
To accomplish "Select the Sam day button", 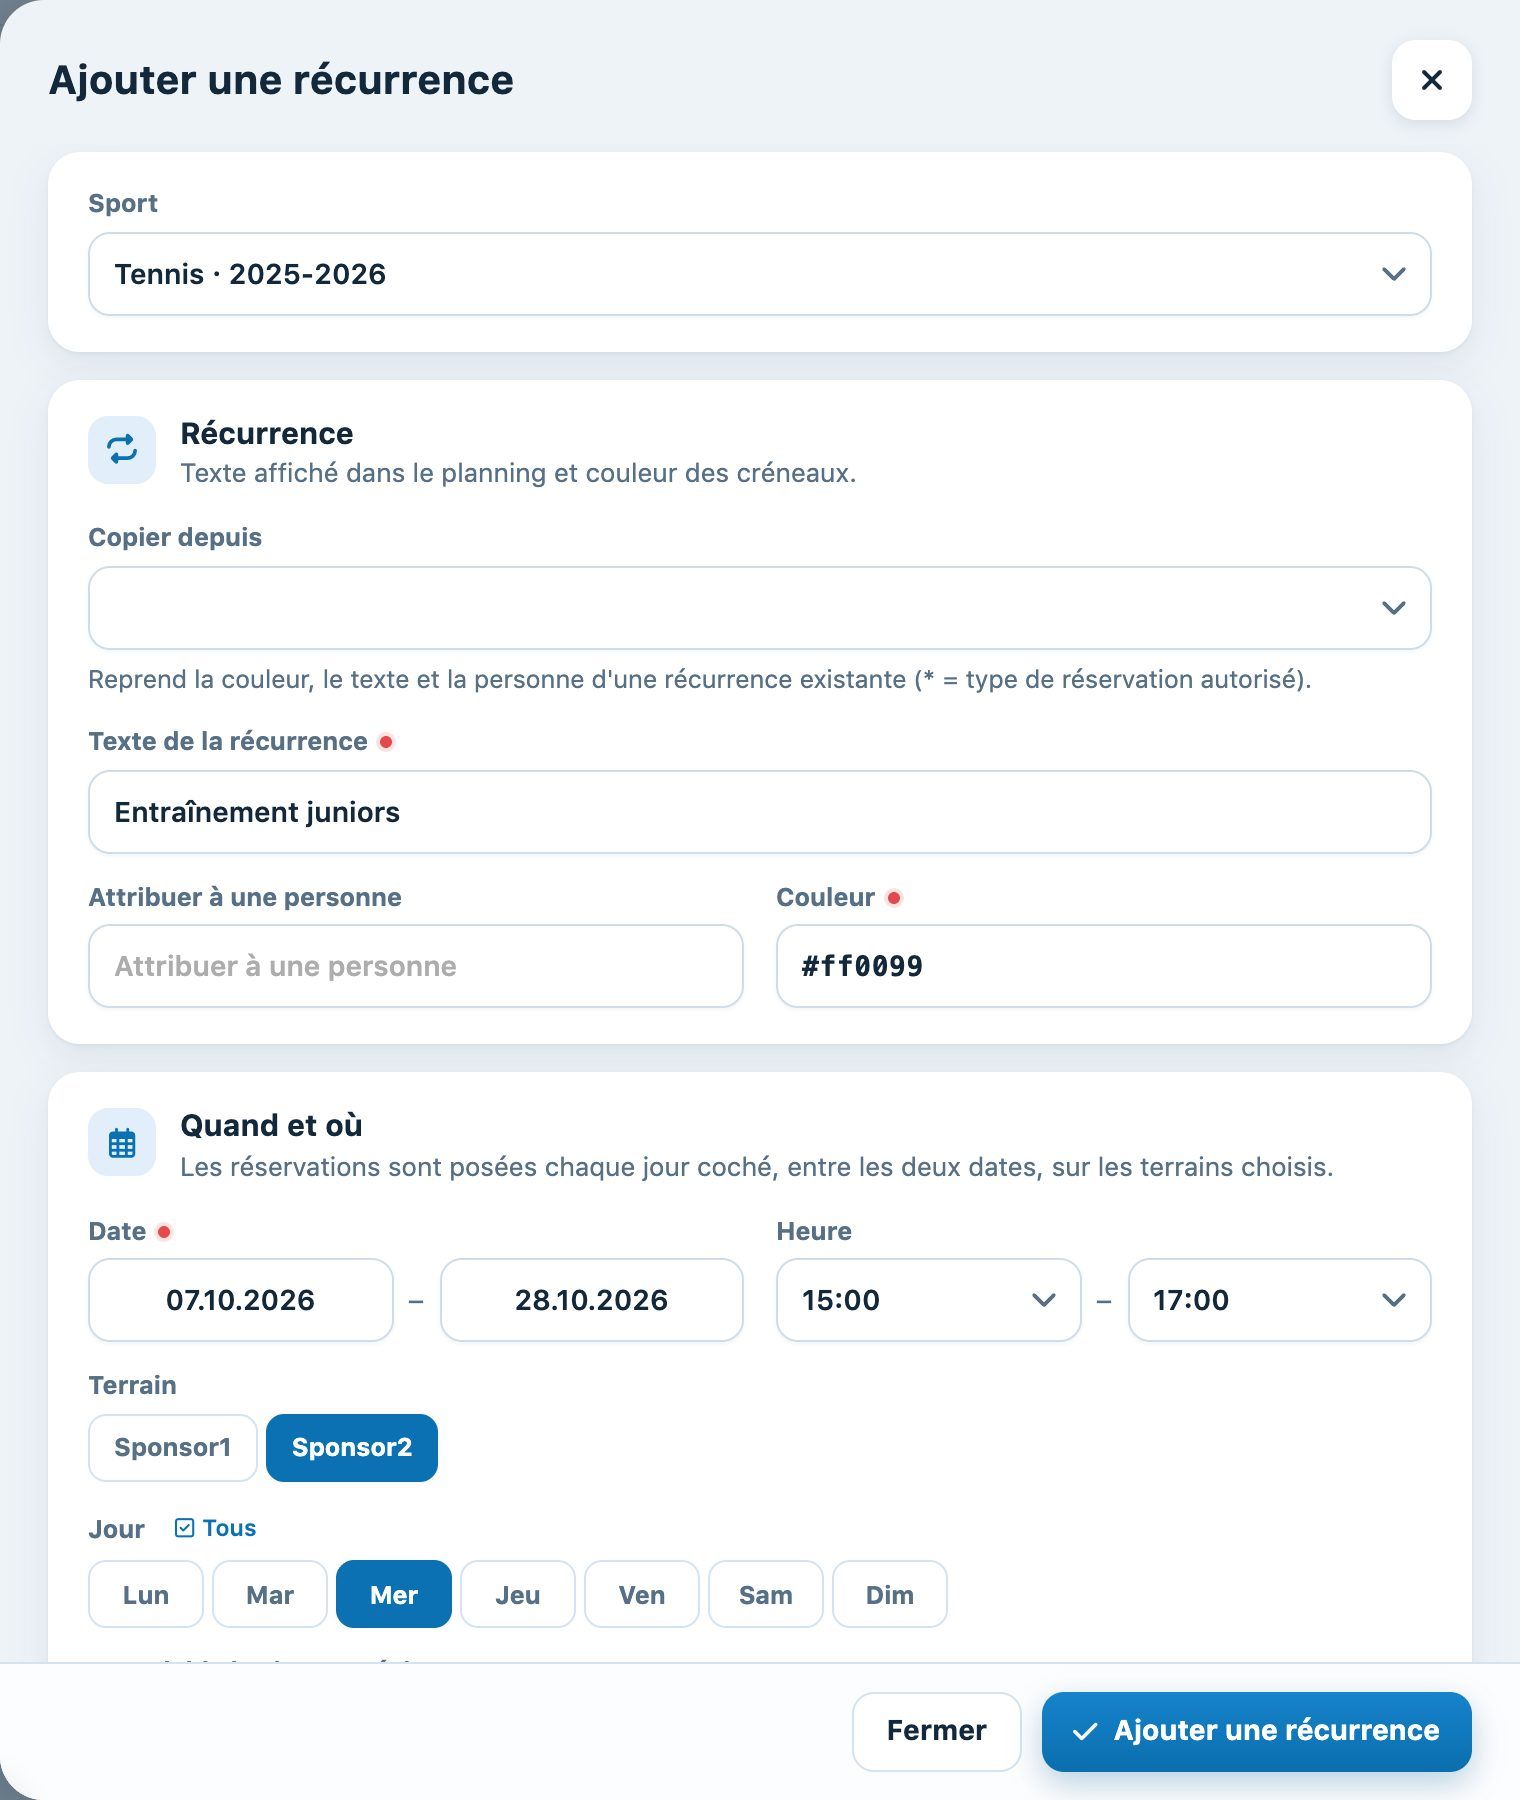I will click(766, 1594).
